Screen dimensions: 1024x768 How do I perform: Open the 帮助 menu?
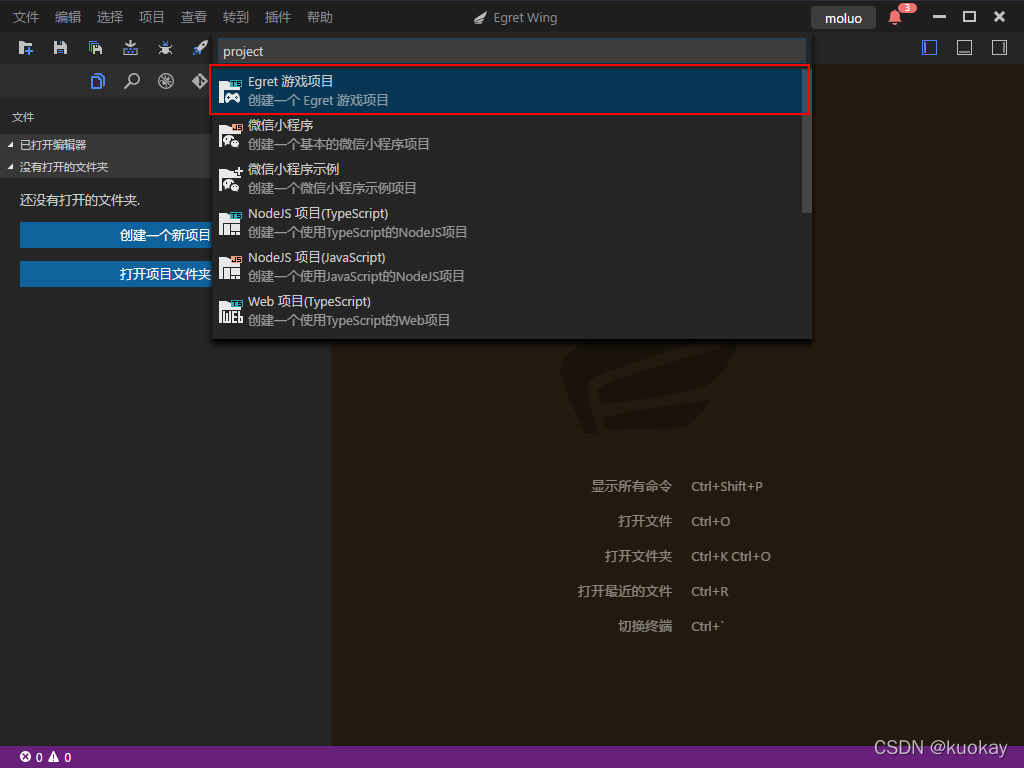[320, 18]
